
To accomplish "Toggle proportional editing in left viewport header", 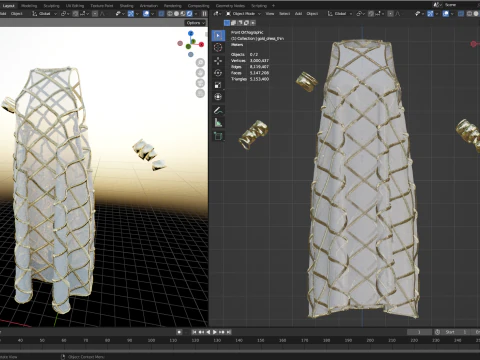I will (x=95, y=14).
